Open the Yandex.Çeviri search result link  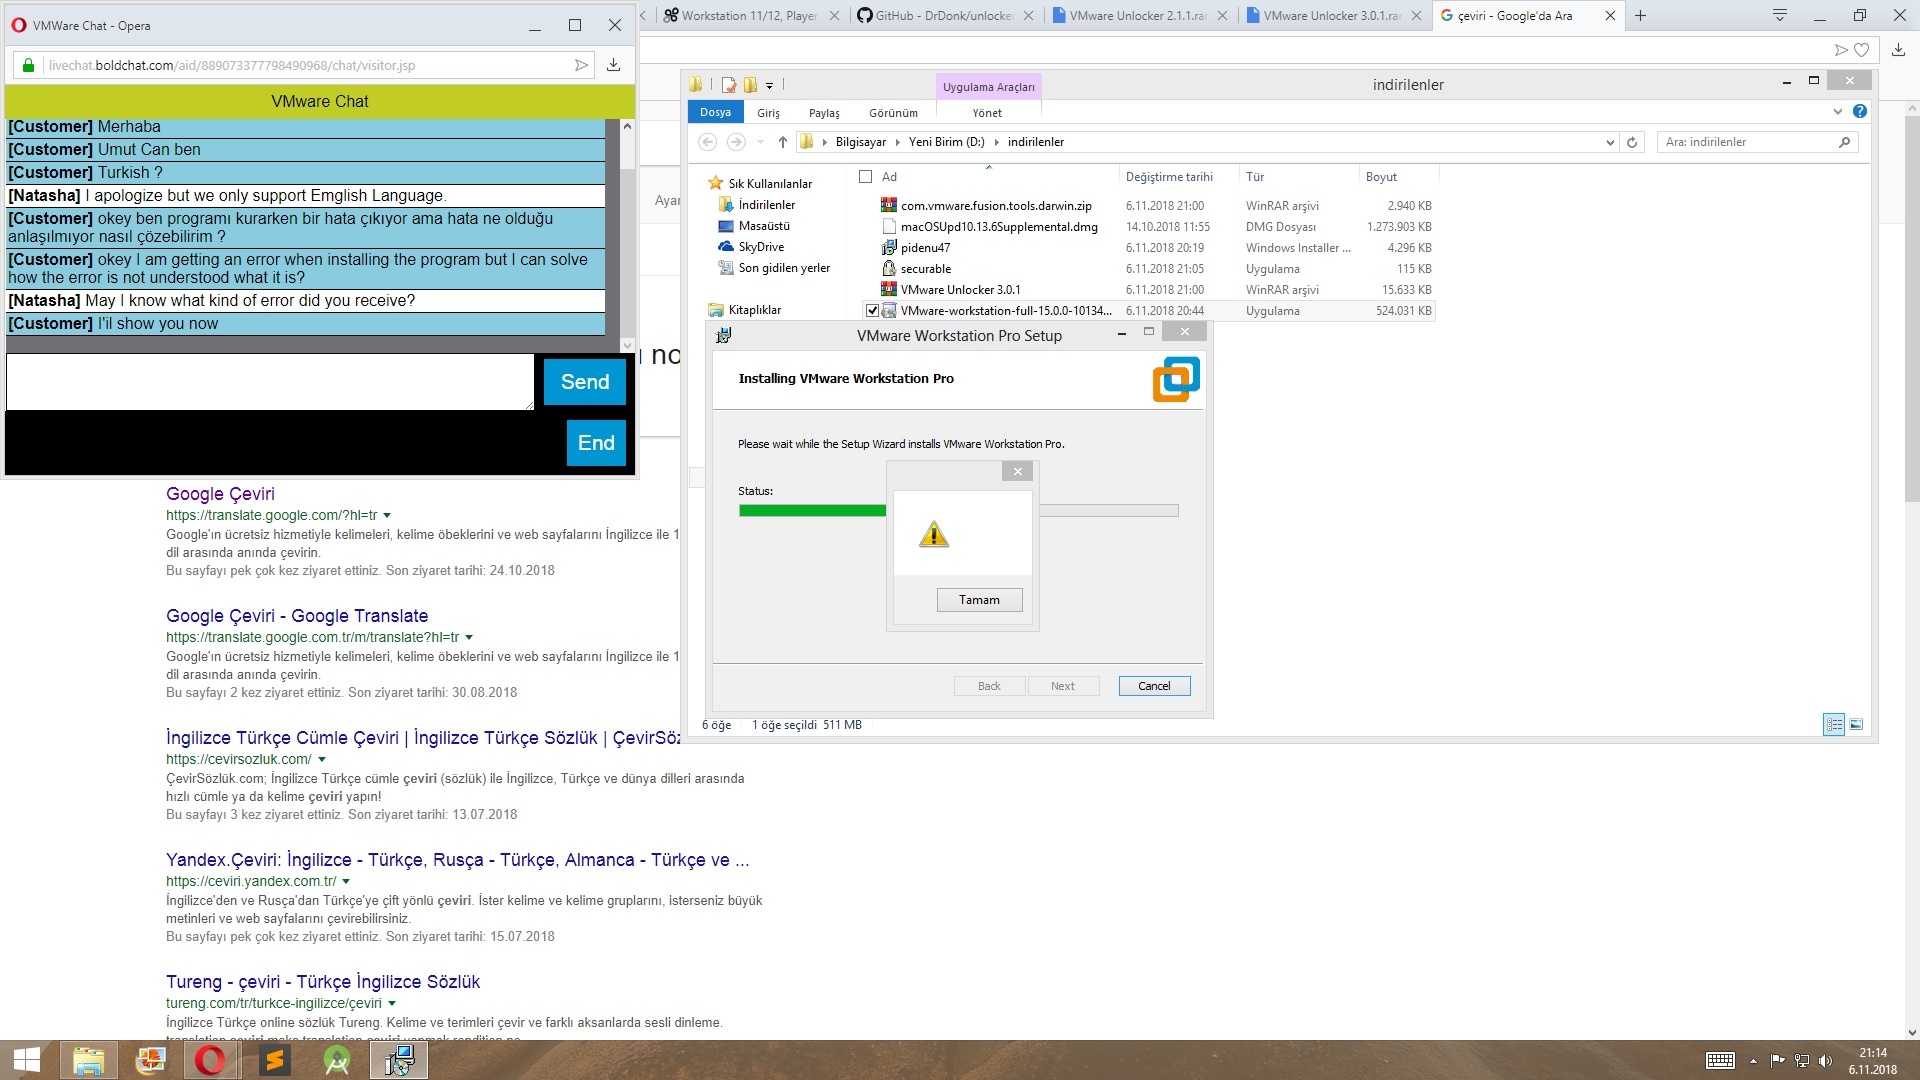pyautogui.click(x=458, y=860)
